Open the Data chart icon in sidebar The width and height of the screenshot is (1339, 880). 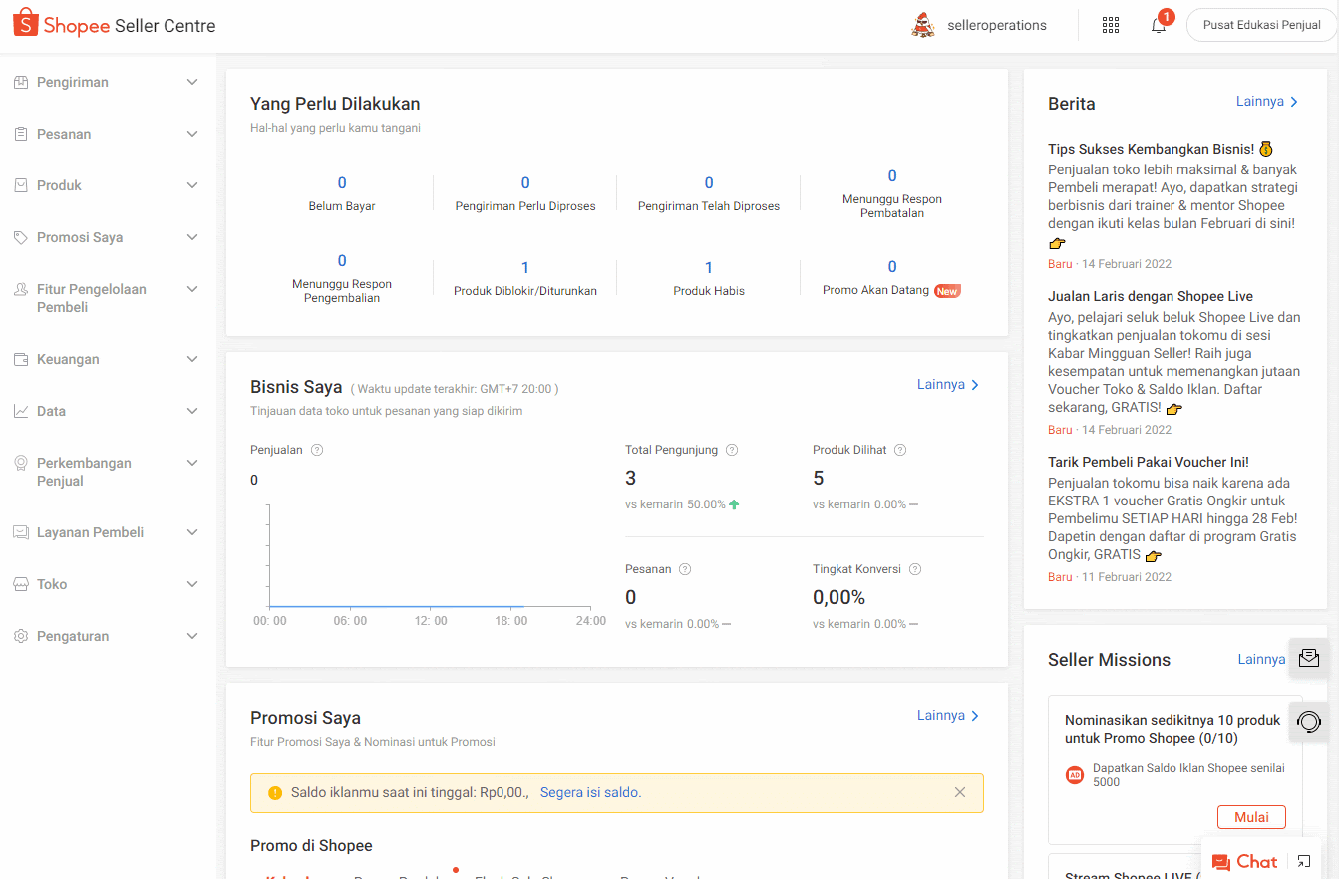click(22, 410)
